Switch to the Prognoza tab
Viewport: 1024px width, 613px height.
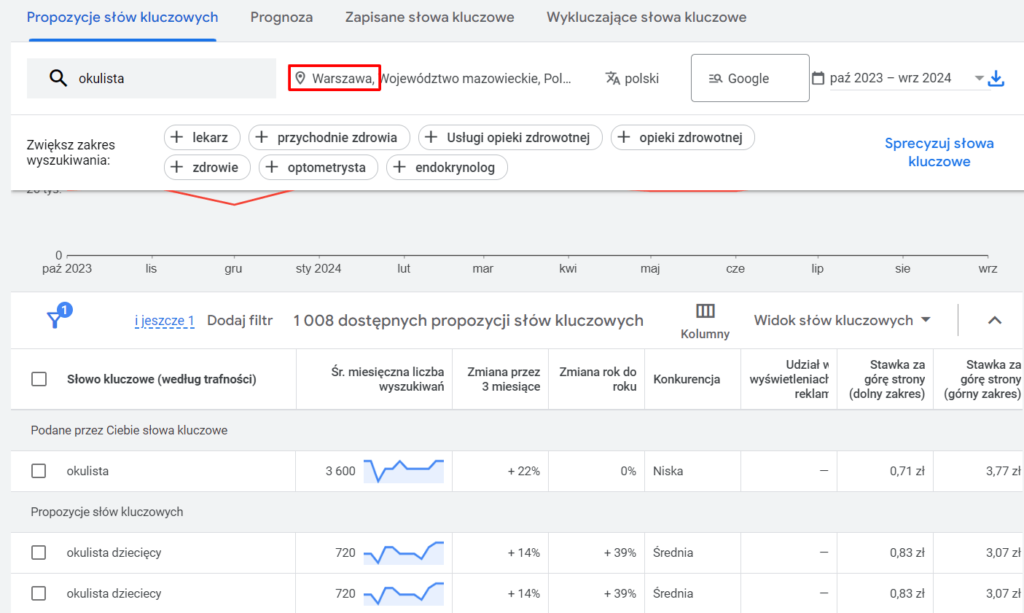point(281,18)
